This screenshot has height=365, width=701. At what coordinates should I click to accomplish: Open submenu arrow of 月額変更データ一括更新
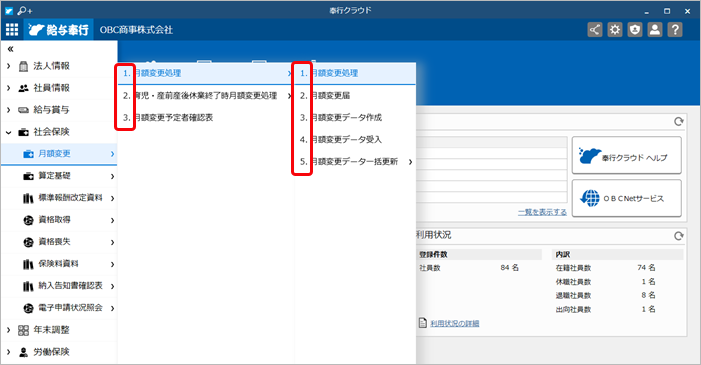click(410, 162)
